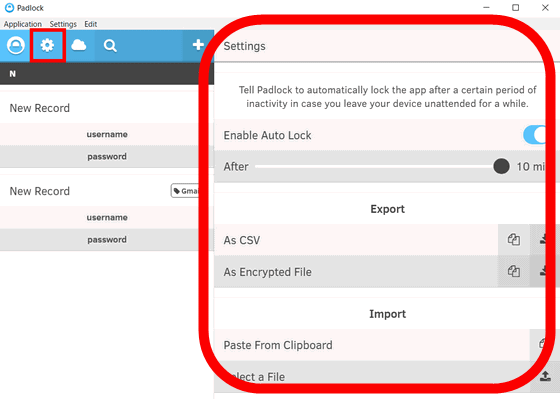Viewport: 560px width, 399px height.
Task: Click the N section header
Action: tap(107, 74)
